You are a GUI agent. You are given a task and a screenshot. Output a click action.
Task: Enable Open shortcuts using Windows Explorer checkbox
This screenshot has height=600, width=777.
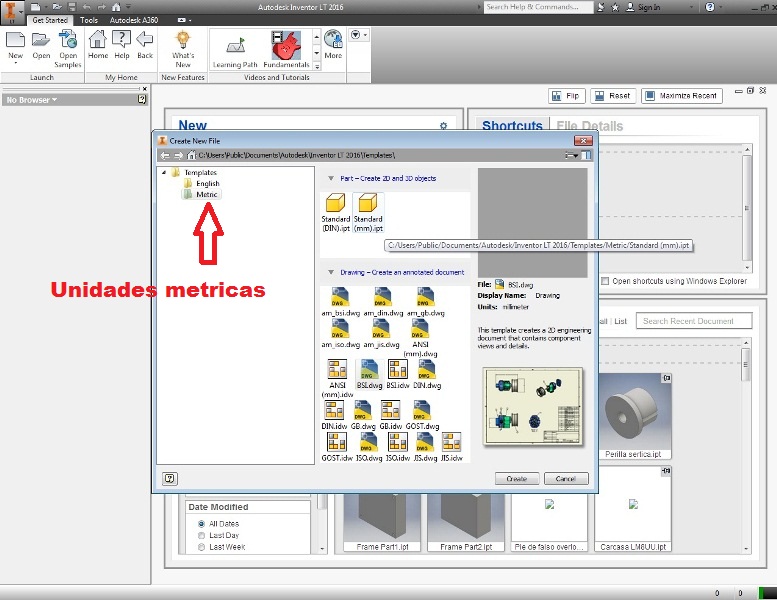click(605, 281)
